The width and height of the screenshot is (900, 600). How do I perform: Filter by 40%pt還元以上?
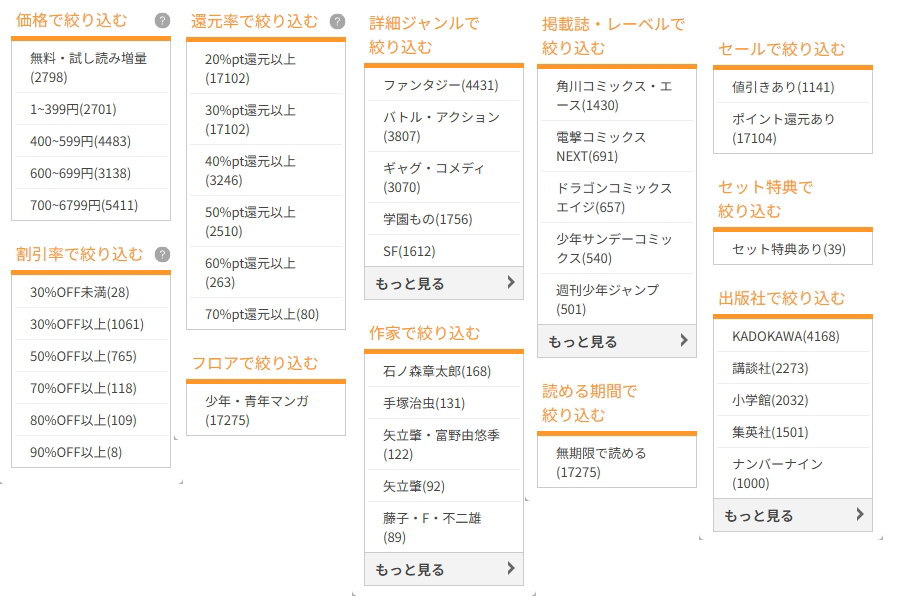(x=266, y=171)
